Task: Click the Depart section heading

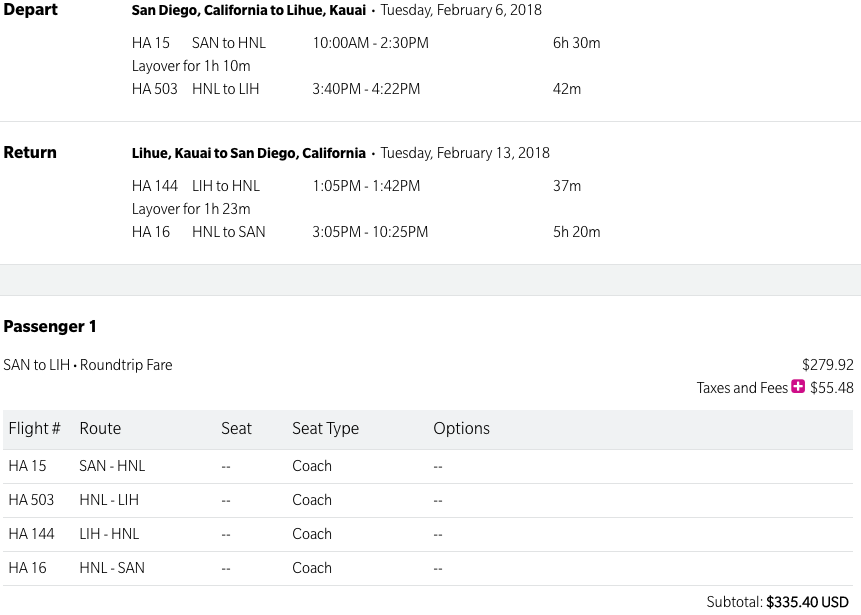Action: coord(31,10)
